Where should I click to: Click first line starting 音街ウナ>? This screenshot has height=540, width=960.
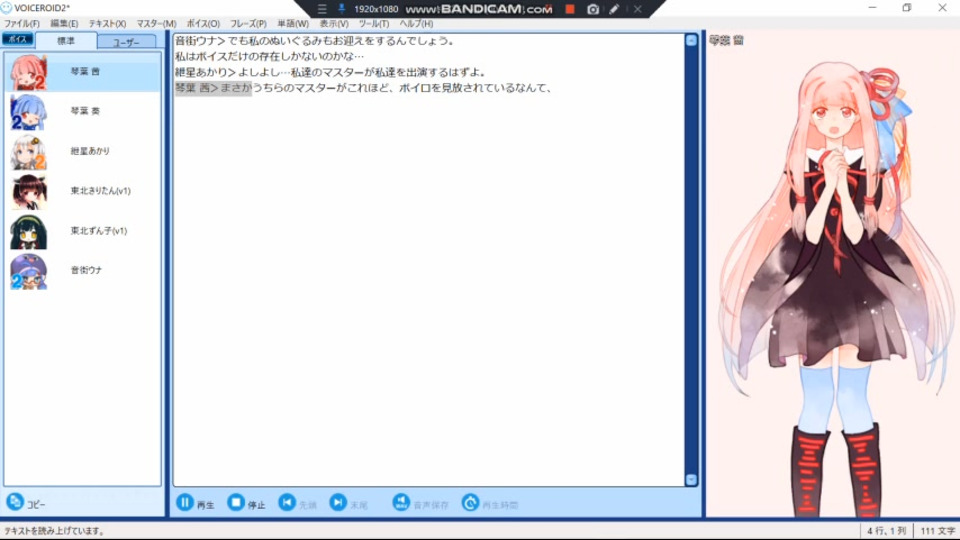click(x=315, y=41)
